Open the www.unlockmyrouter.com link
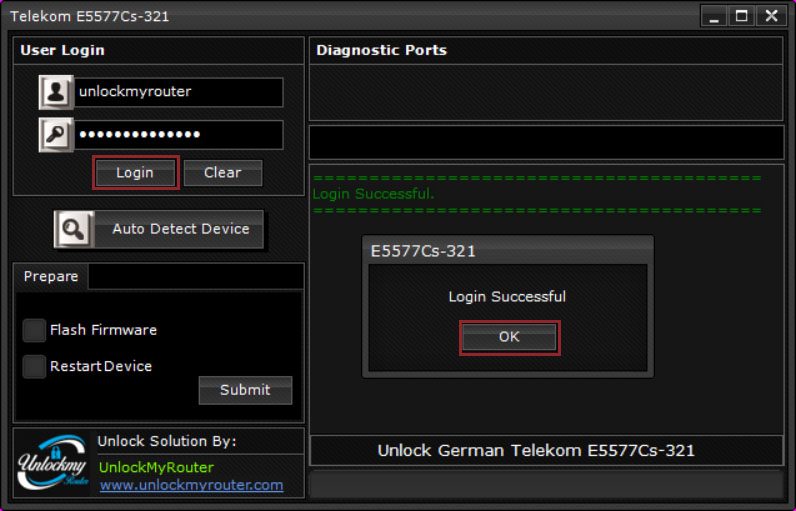796x511 pixels. (191, 485)
